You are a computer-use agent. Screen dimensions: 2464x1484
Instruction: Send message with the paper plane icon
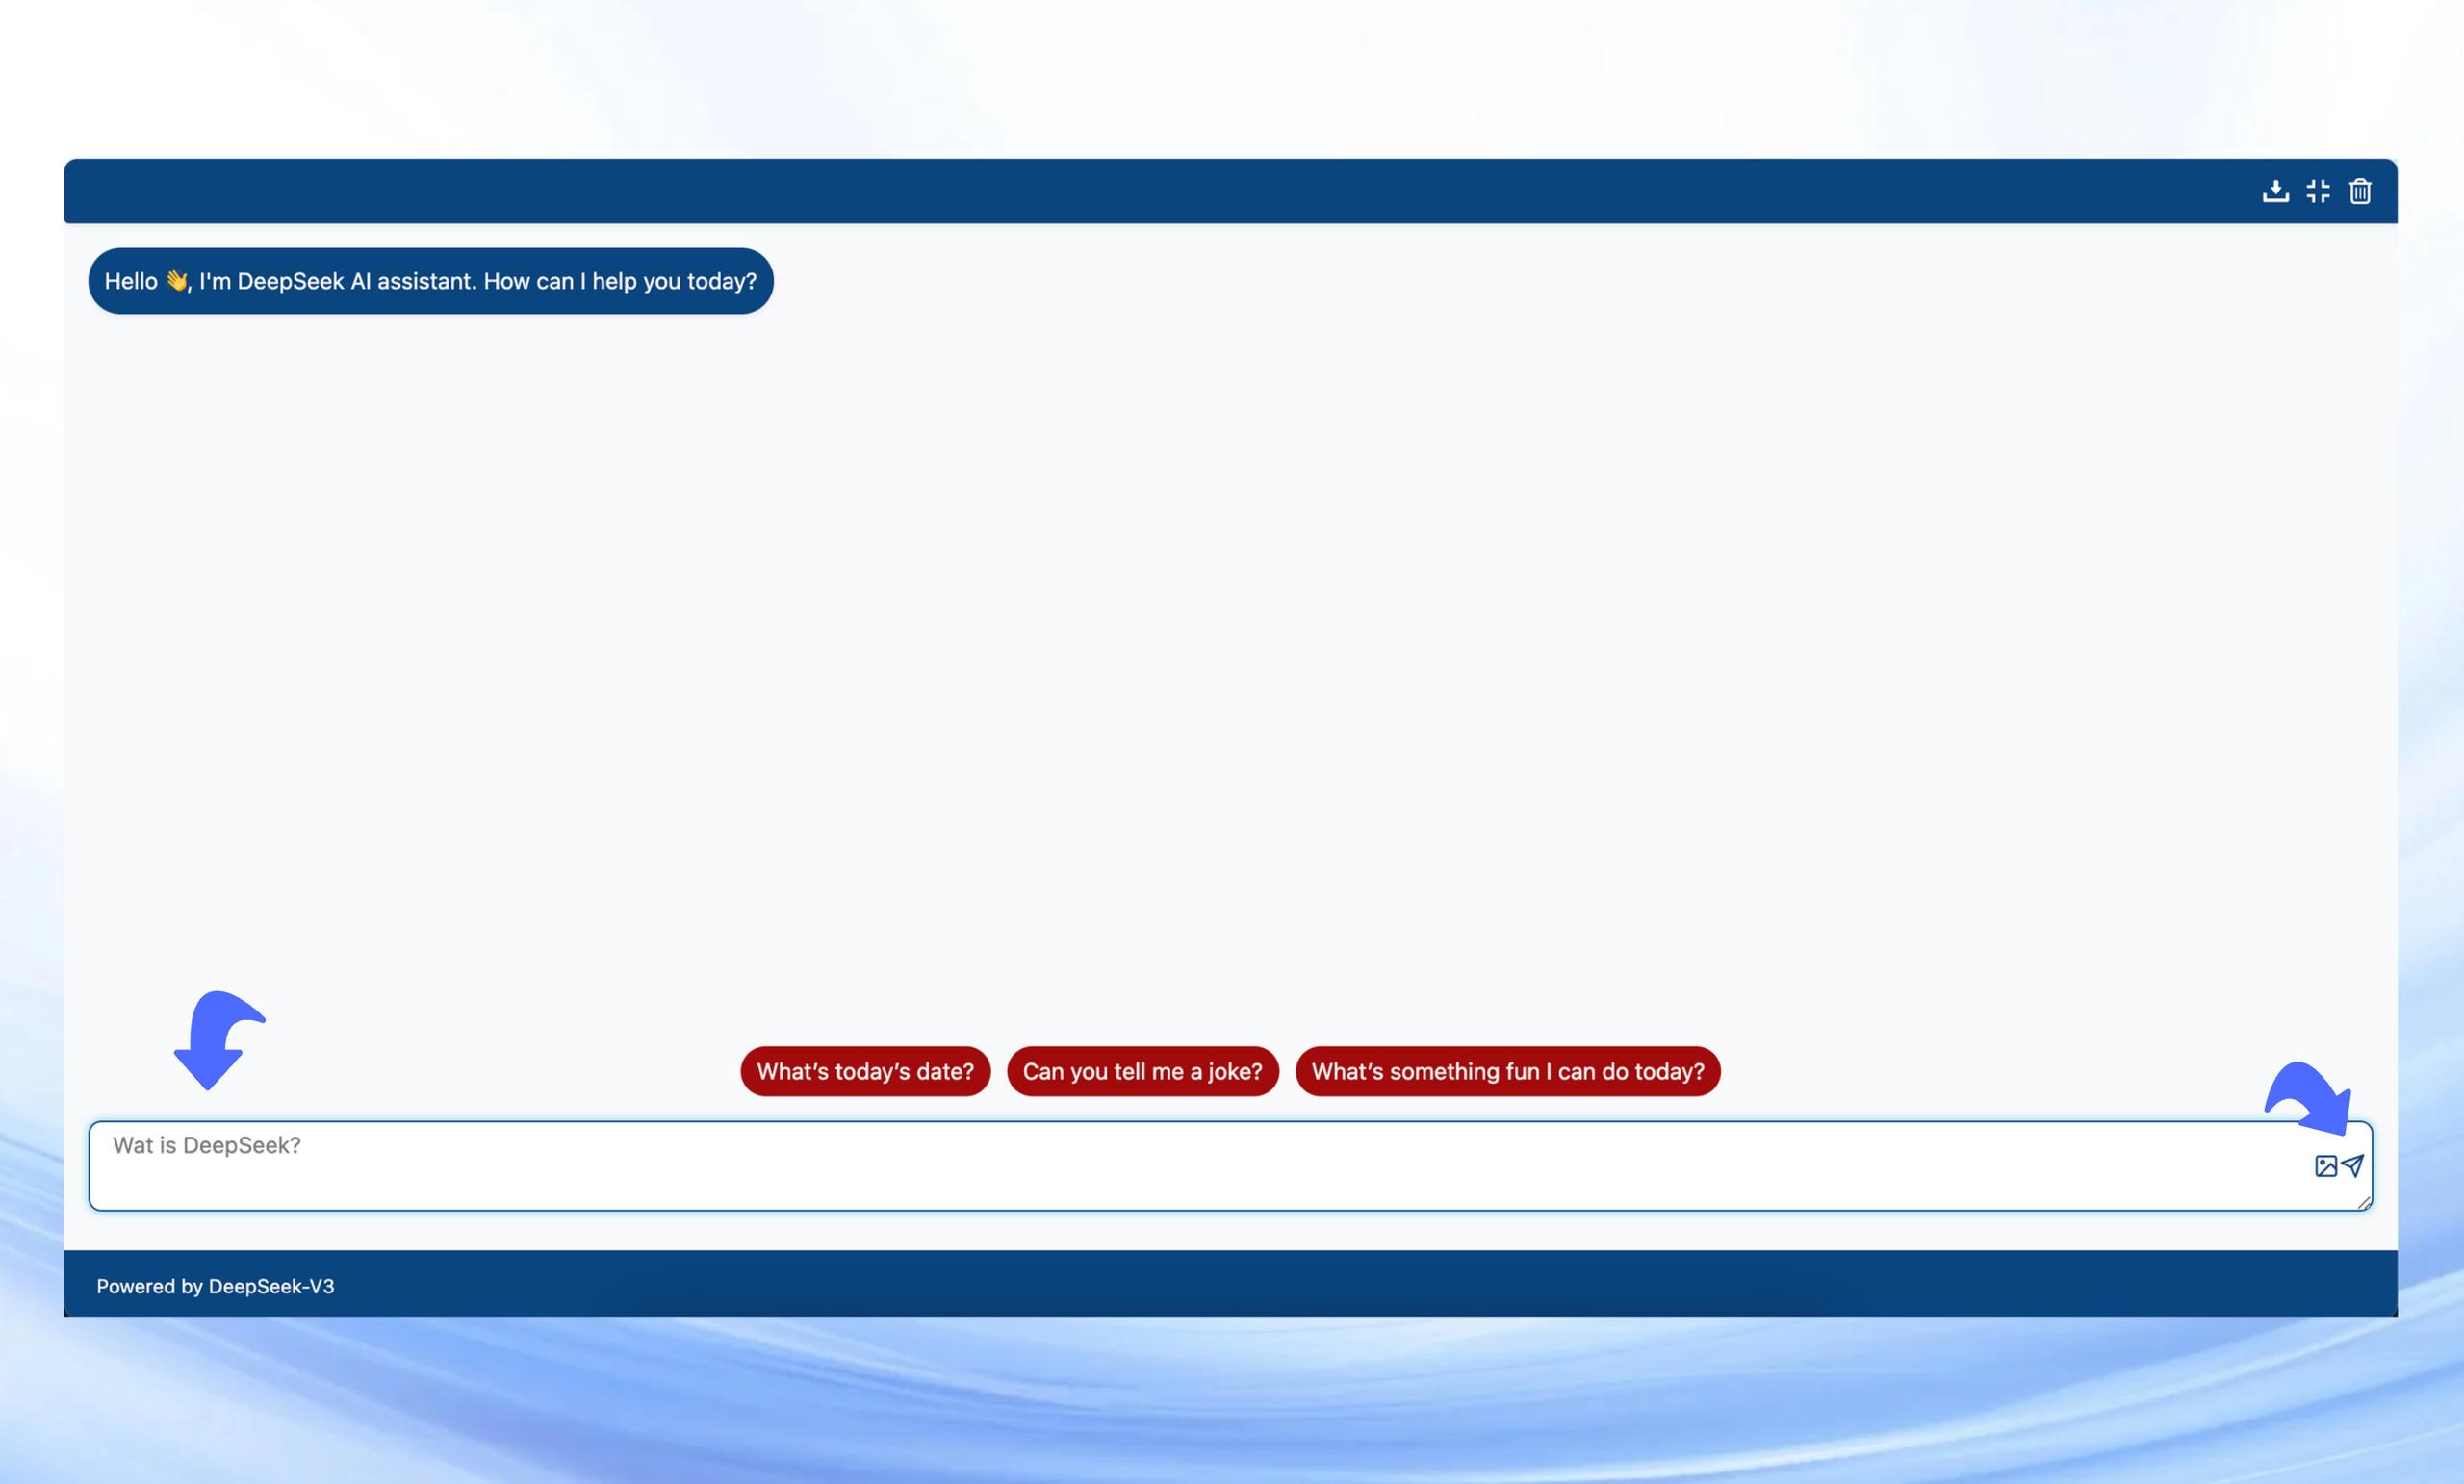coord(2352,1165)
